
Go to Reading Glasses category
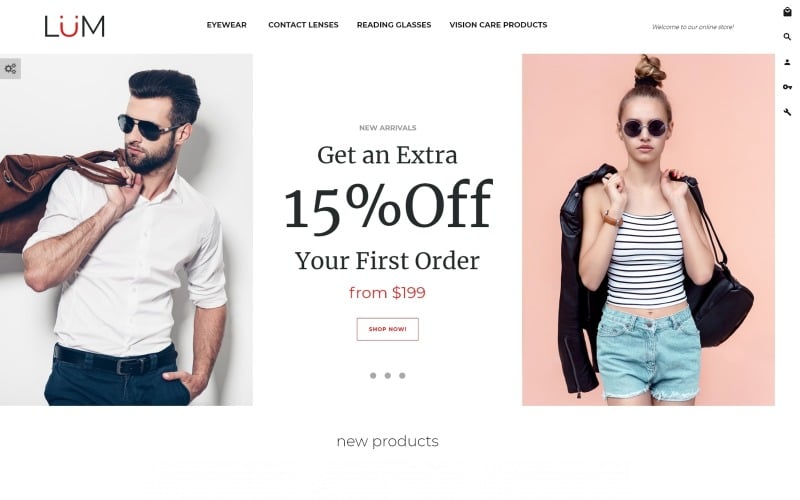394,24
